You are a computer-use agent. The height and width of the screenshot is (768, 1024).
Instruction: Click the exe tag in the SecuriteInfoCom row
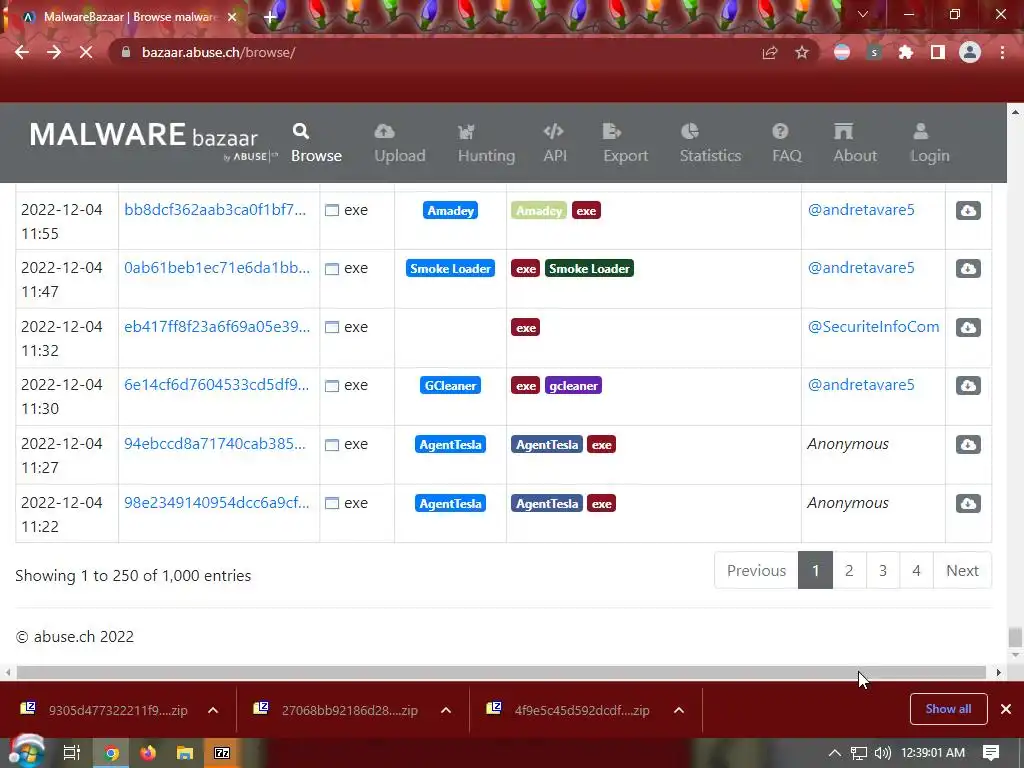525,327
